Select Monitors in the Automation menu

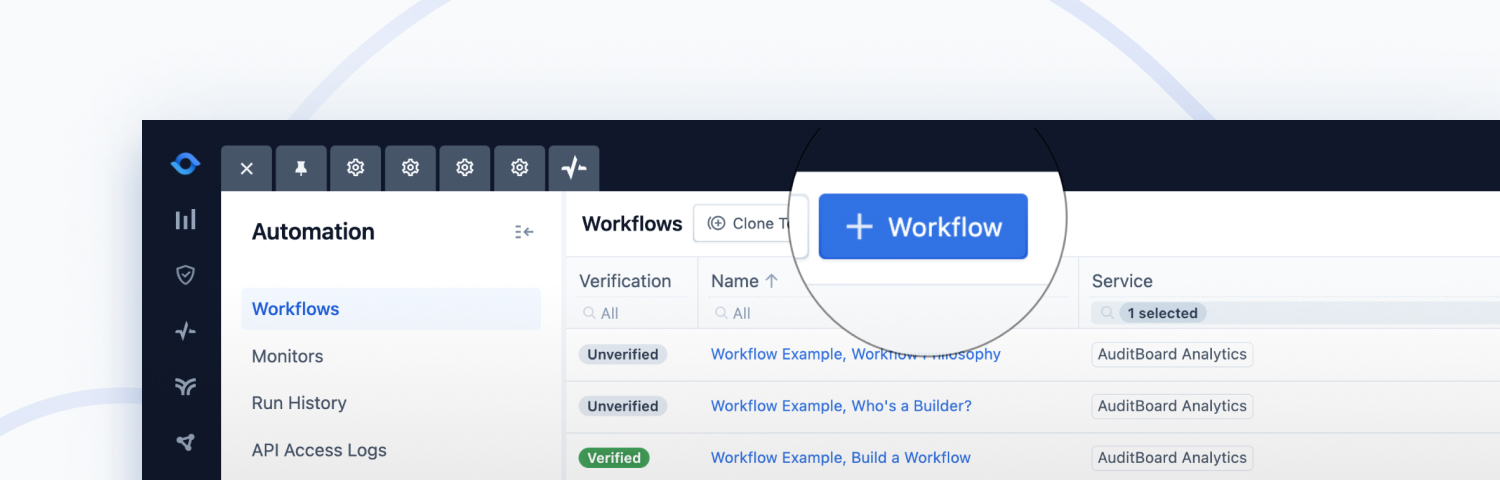[x=287, y=356]
